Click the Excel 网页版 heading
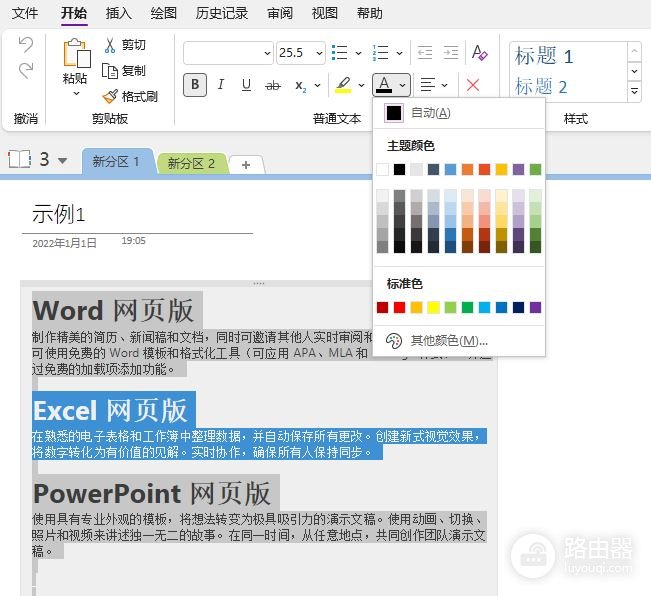Screen dimensions: 651x596 point(110,410)
